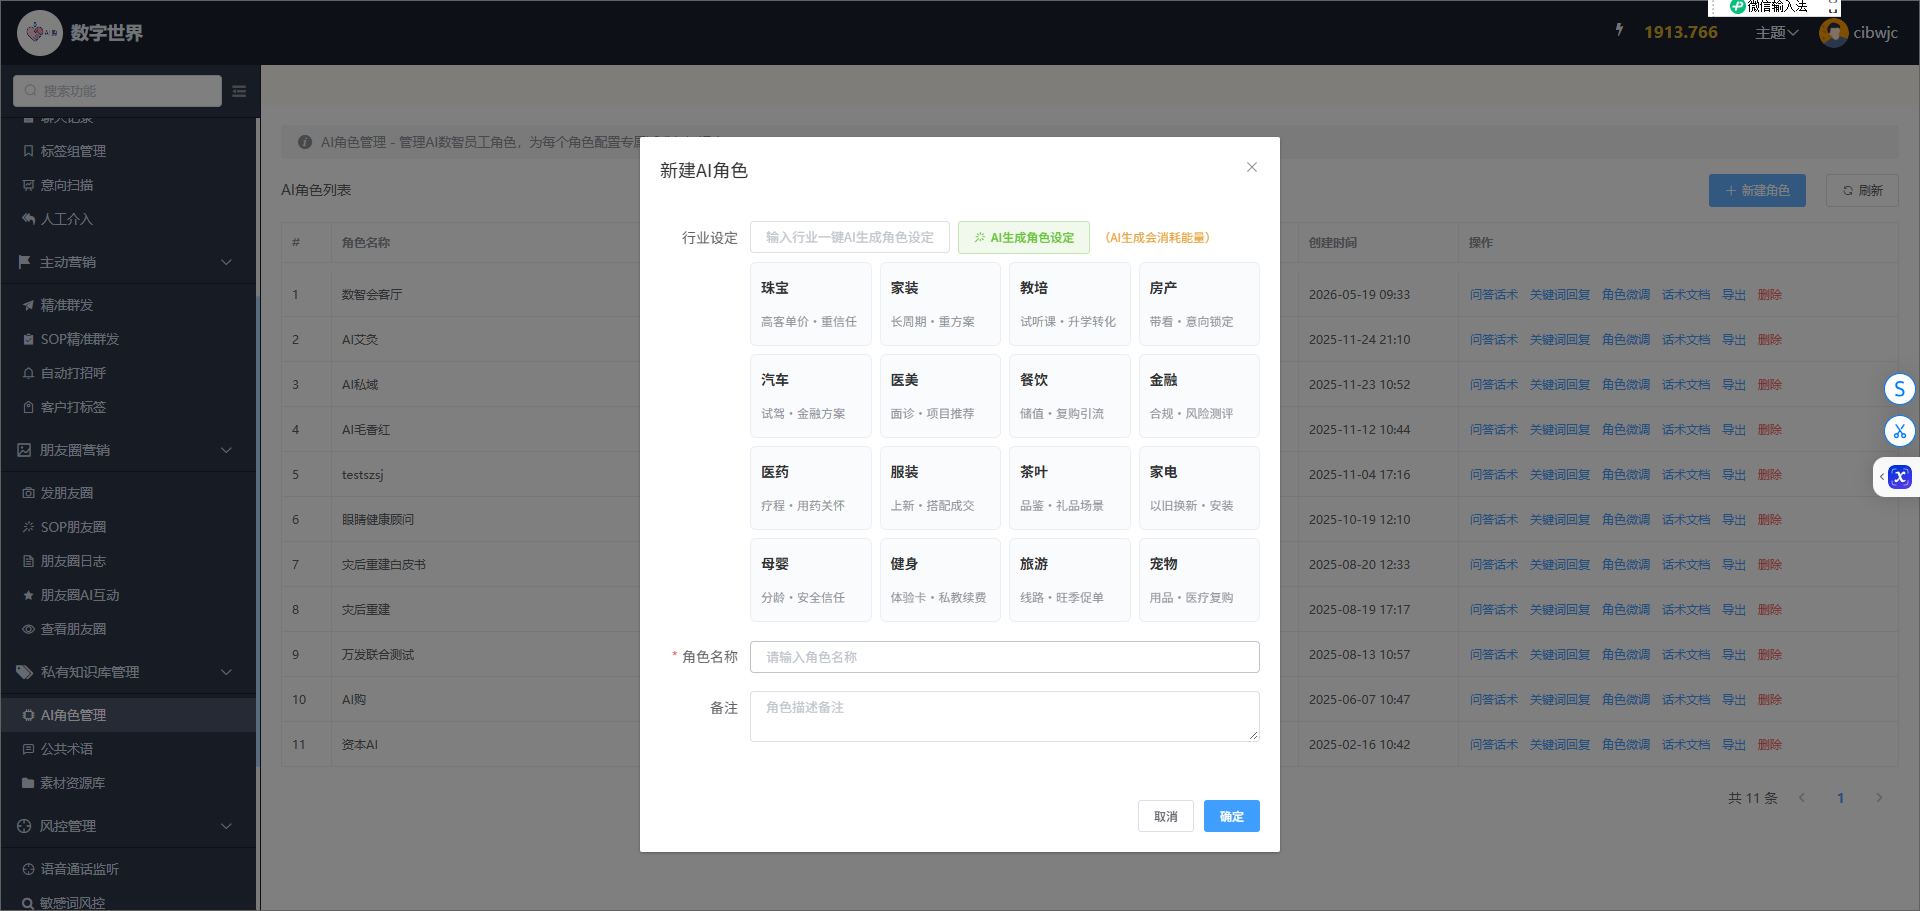This screenshot has width=1920, height=911.
Task: Collapse the 朋友圈营销 menu group
Action: pyautogui.click(x=128, y=450)
